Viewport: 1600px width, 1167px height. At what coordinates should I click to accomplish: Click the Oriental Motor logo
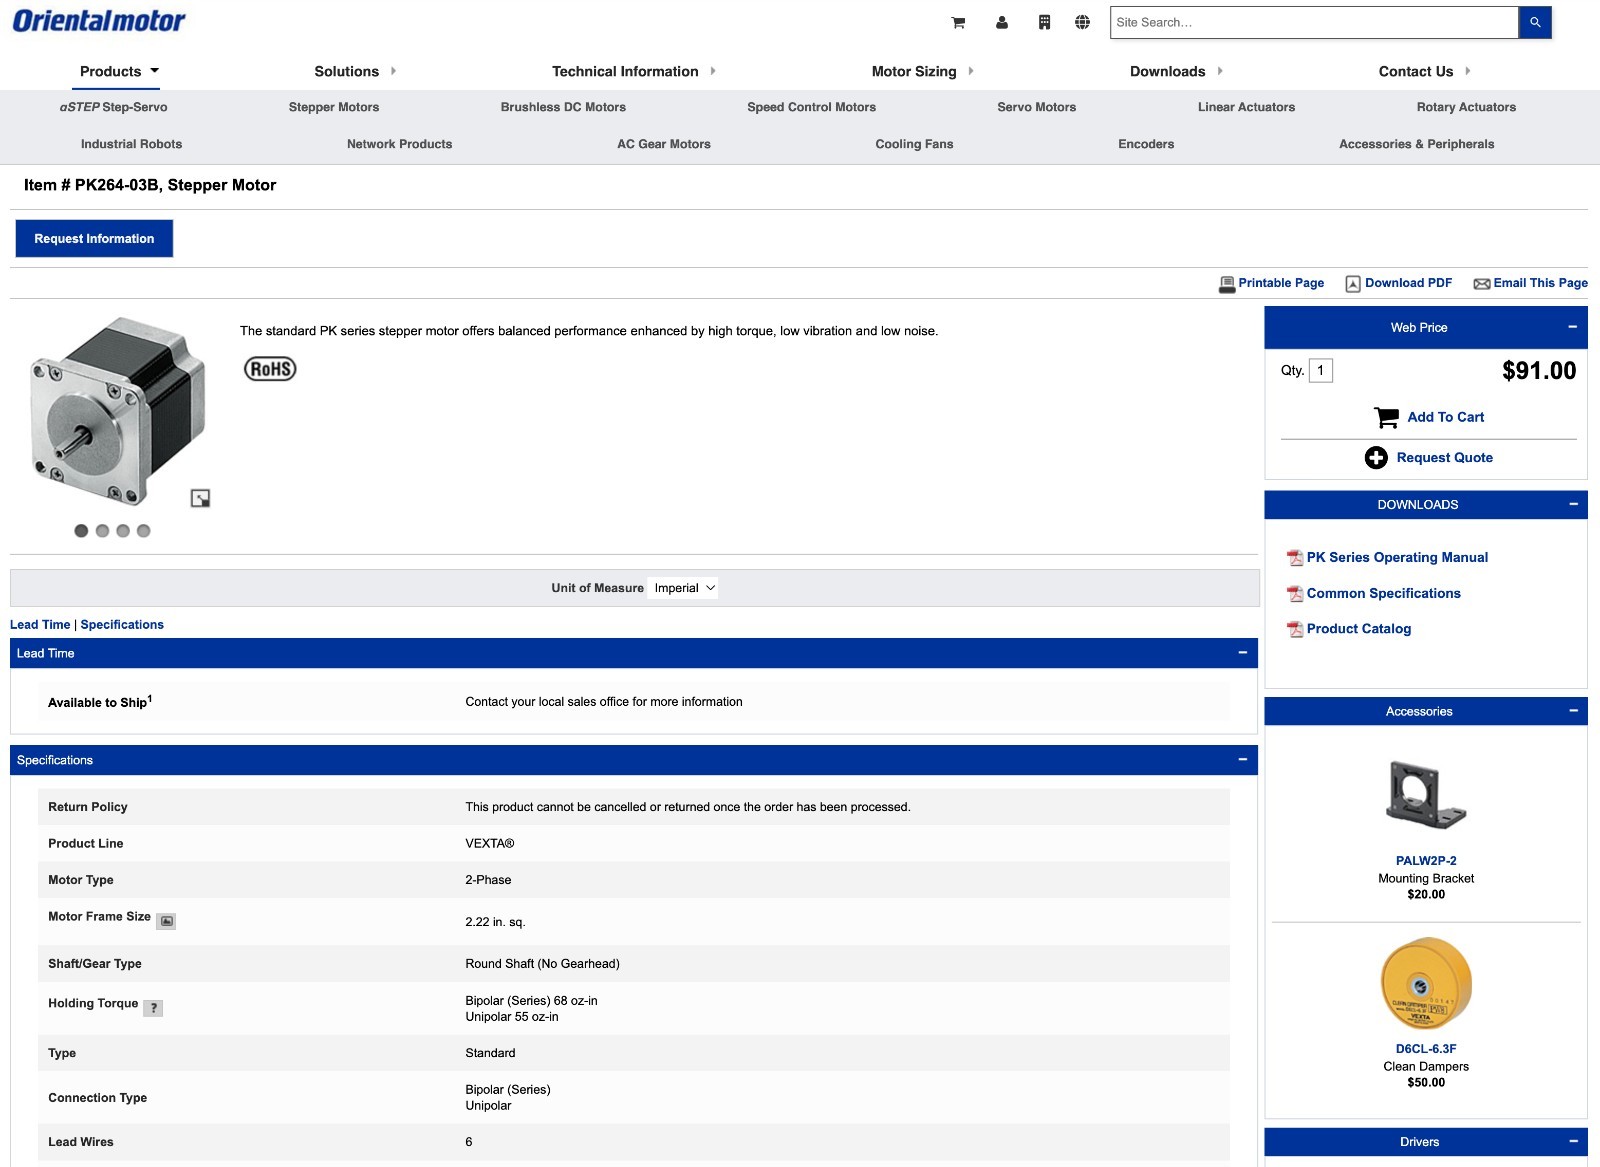[x=99, y=21]
